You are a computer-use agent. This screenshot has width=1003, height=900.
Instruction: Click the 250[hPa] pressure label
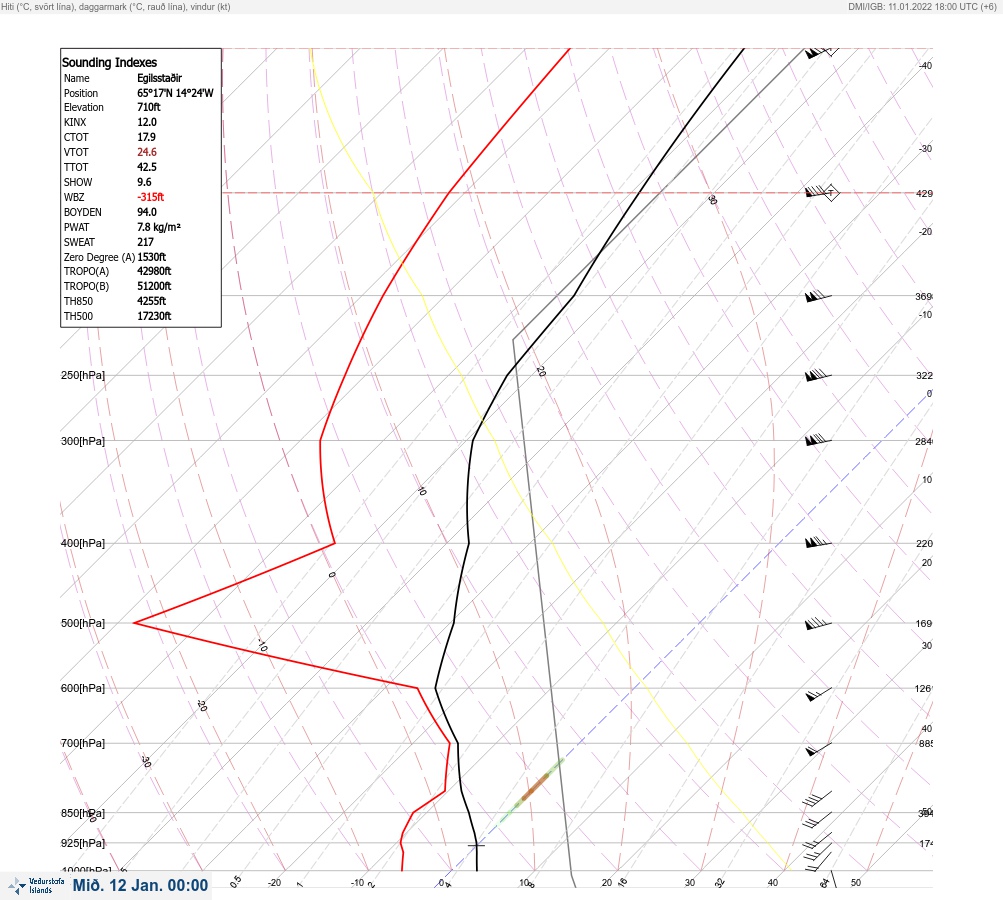point(83,375)
